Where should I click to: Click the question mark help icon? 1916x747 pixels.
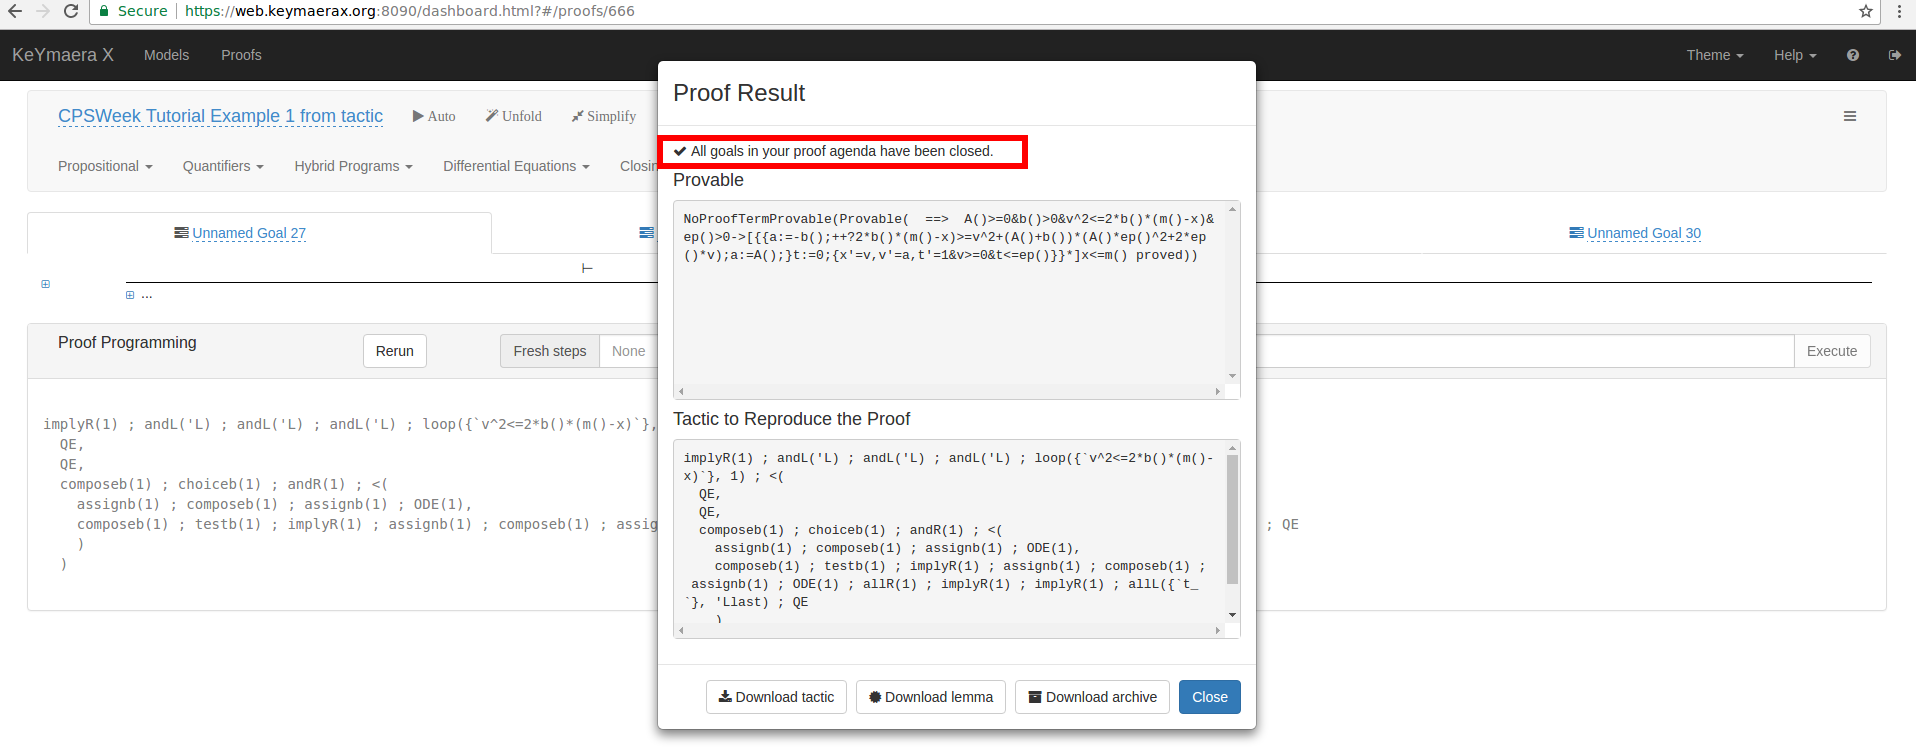click(x=1853, y=55)
